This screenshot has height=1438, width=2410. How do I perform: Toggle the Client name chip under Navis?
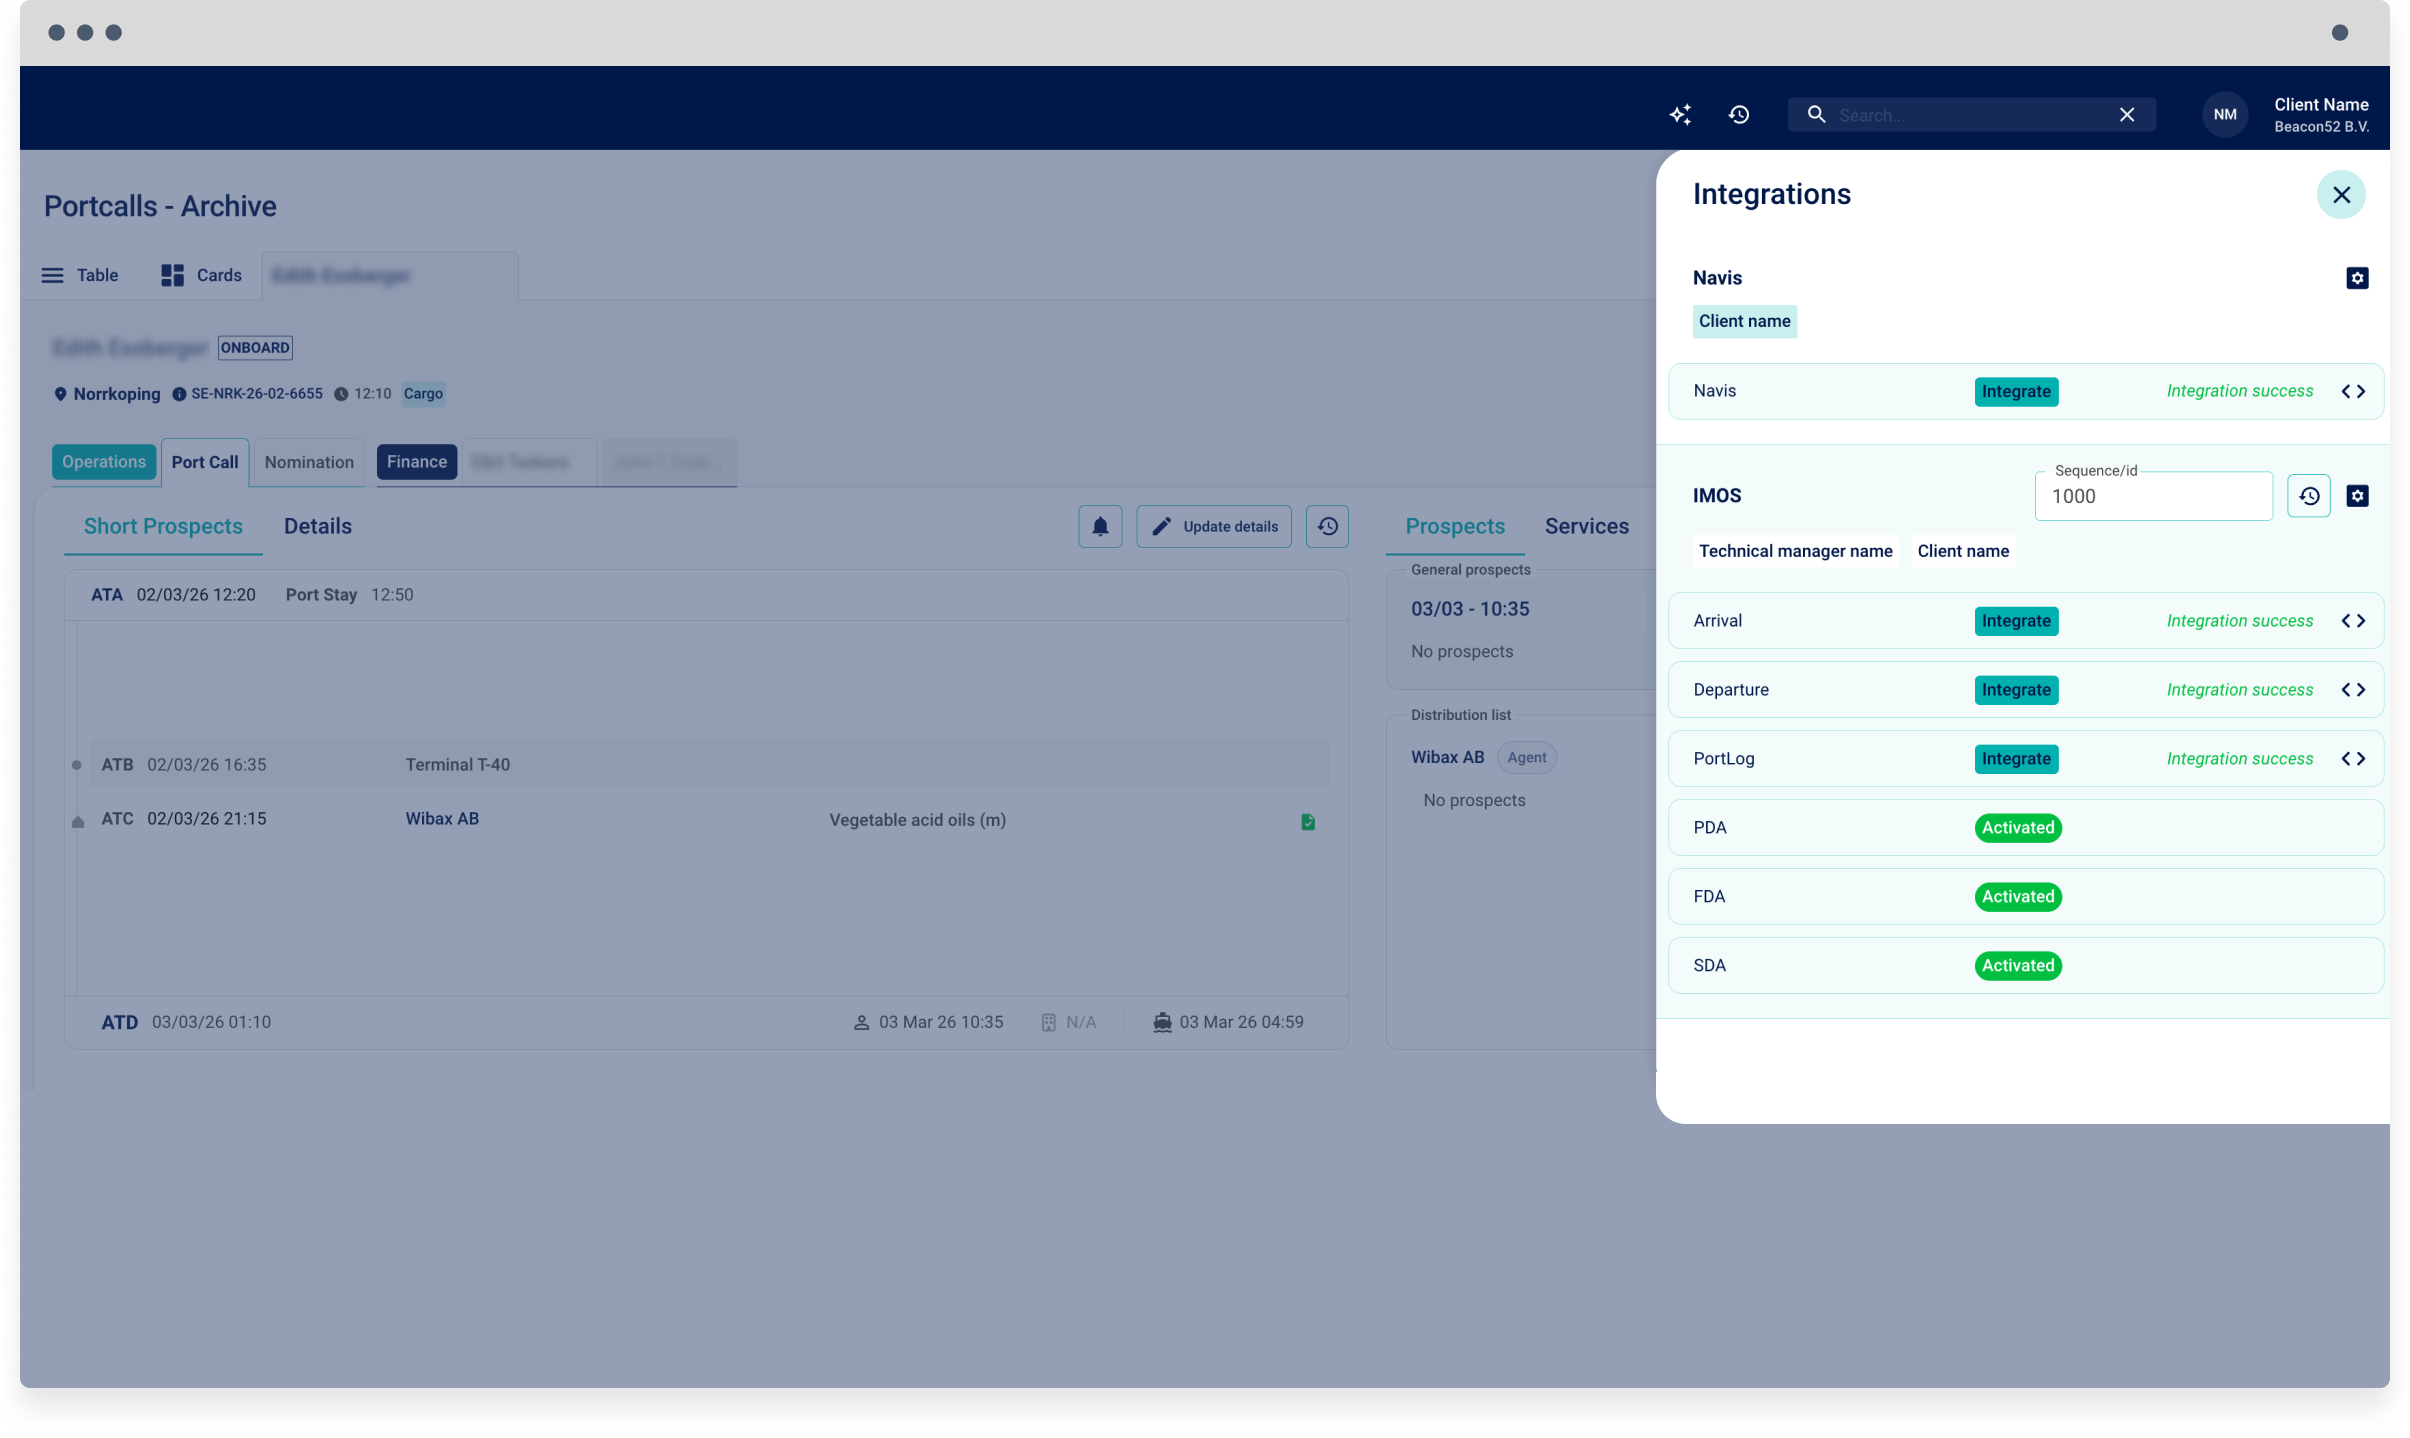1744,321
